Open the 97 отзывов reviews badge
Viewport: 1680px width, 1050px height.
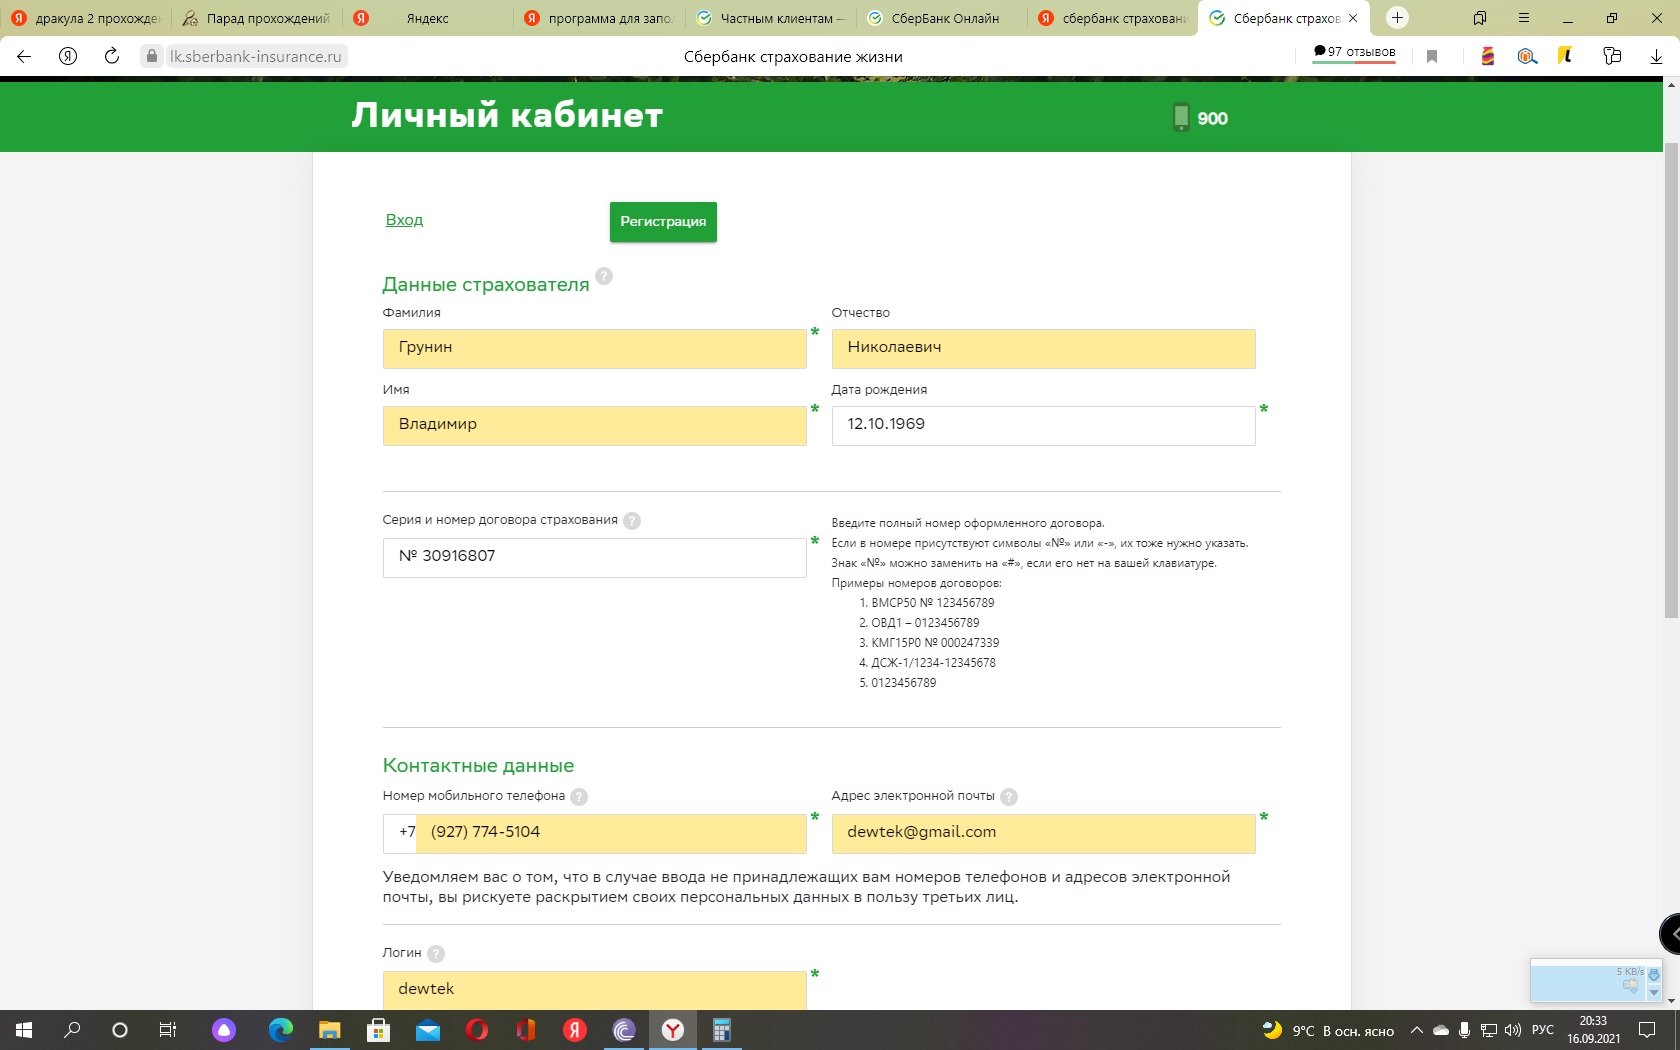1354,52
